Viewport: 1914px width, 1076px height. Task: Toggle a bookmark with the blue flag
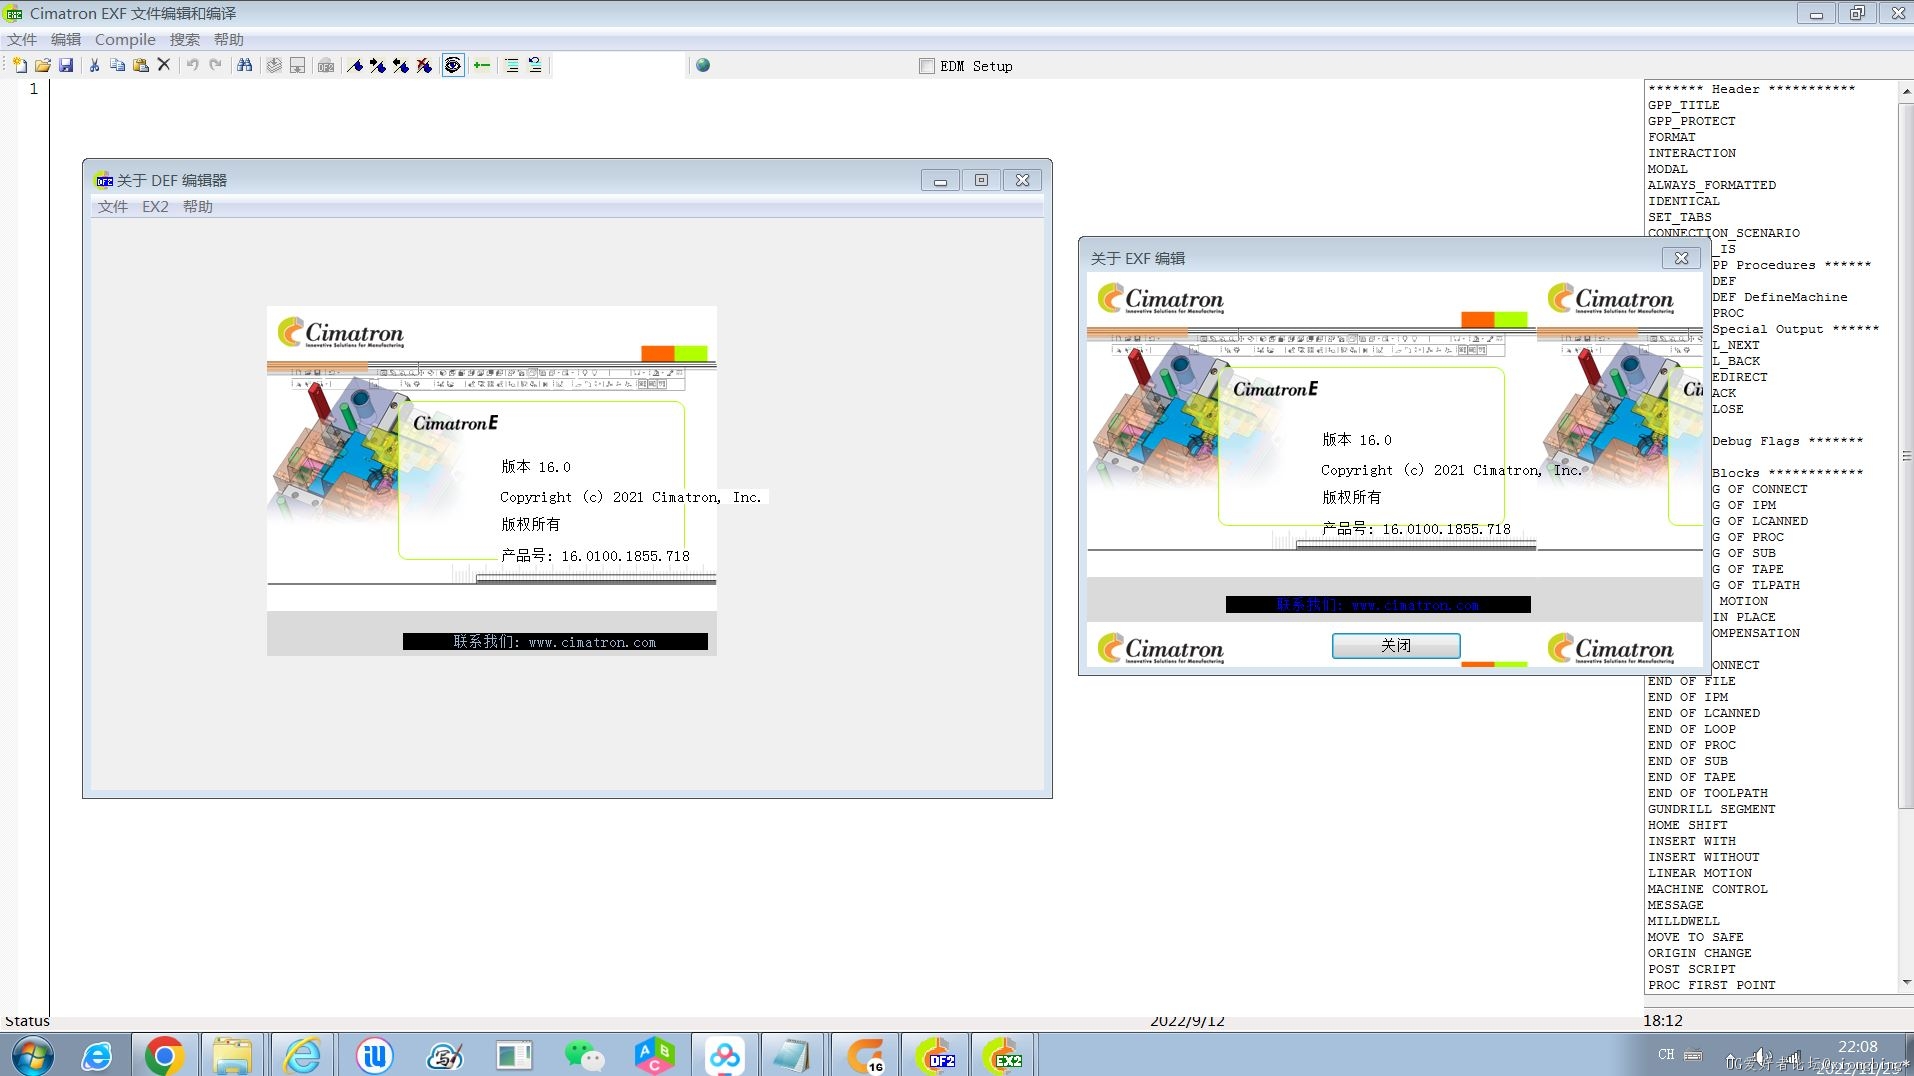pos(355,65)
